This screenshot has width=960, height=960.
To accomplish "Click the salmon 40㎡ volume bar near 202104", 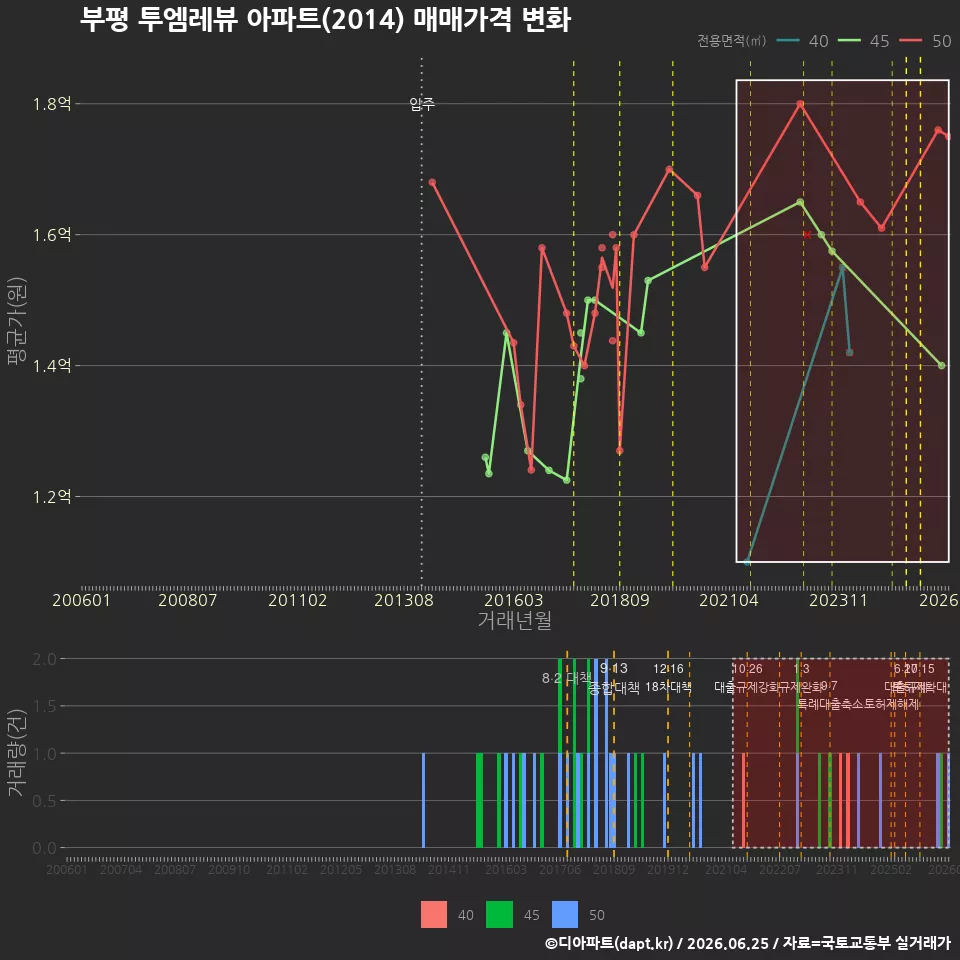I will click(744, 800).
